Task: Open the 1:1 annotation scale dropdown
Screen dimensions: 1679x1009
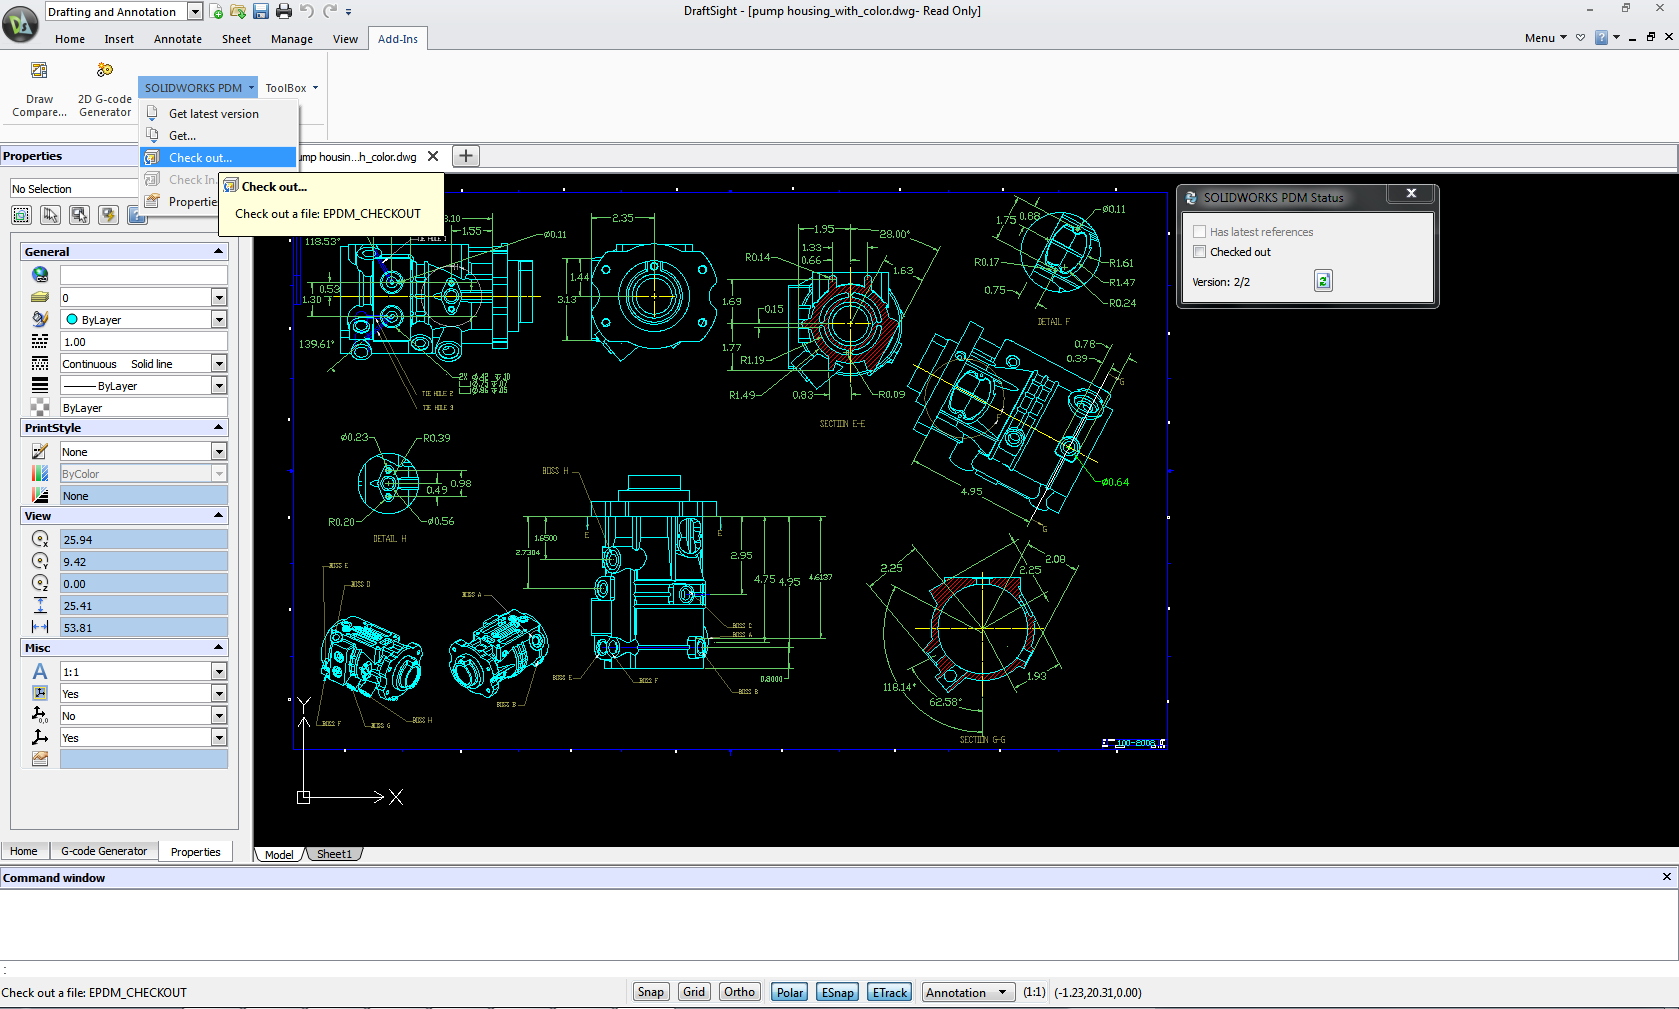Action: click(x=219, y=671)
